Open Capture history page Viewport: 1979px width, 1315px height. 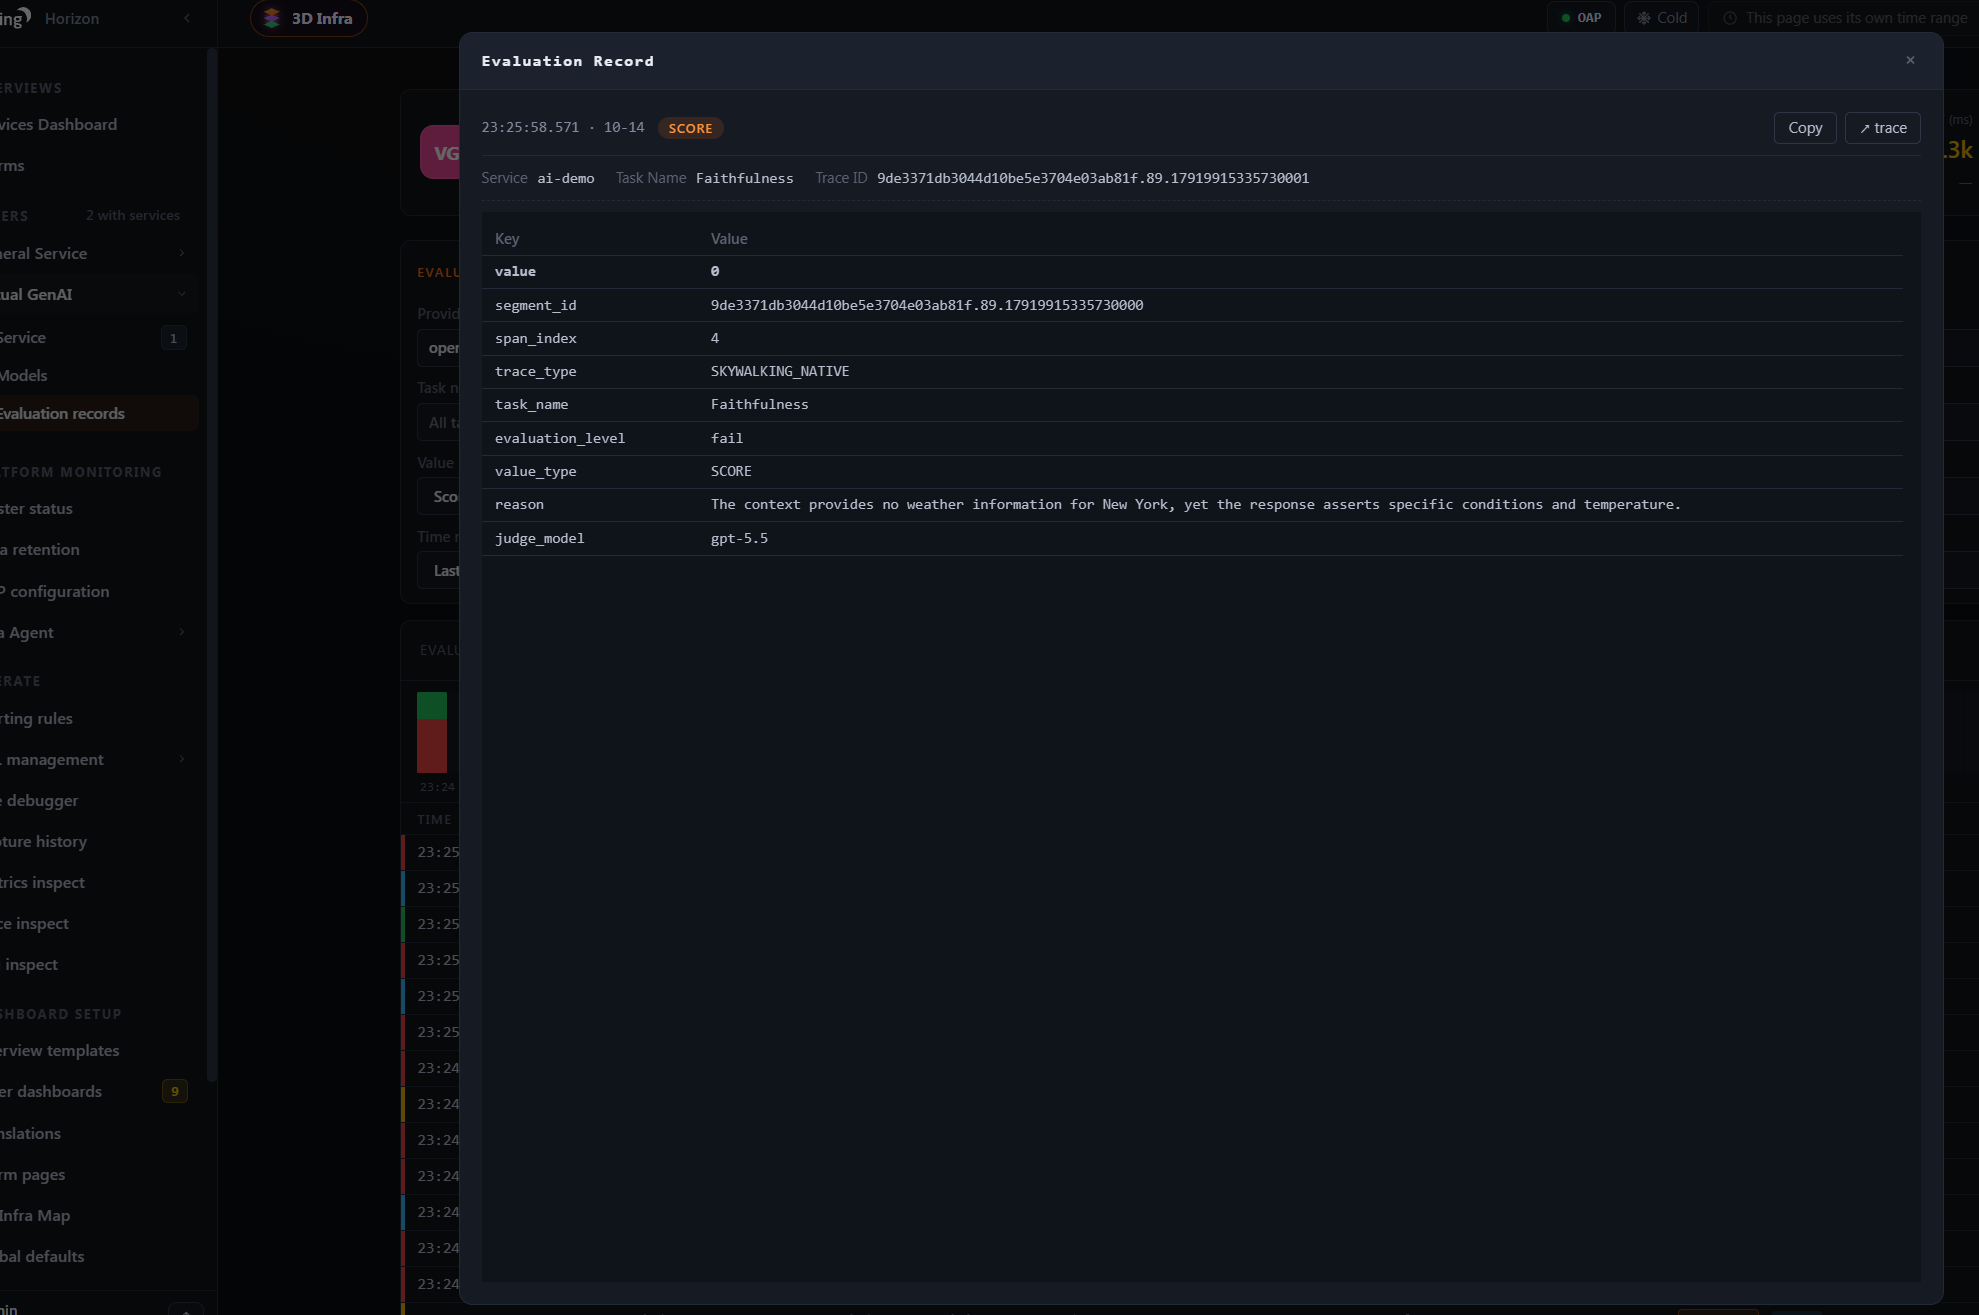pyautogui.click(x=44, y=841)
